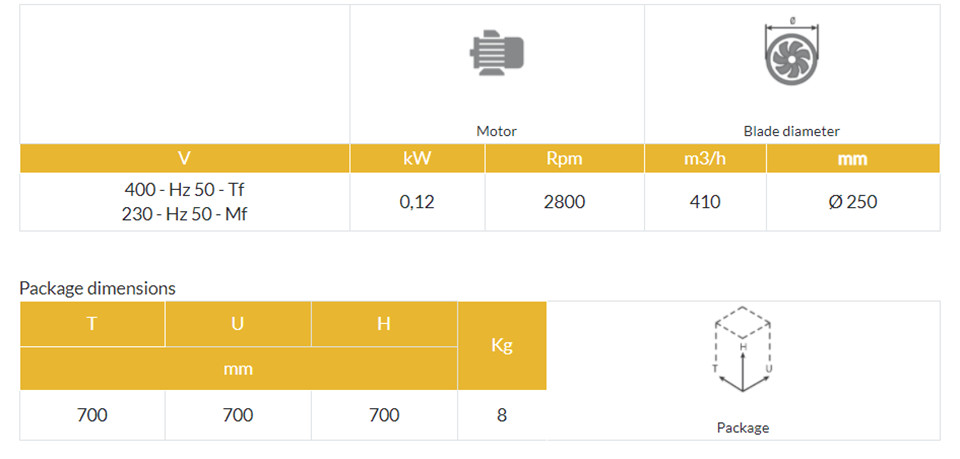Click the Package dimensions heading
This screenshot has height=459, width=960.
[97, 288]
